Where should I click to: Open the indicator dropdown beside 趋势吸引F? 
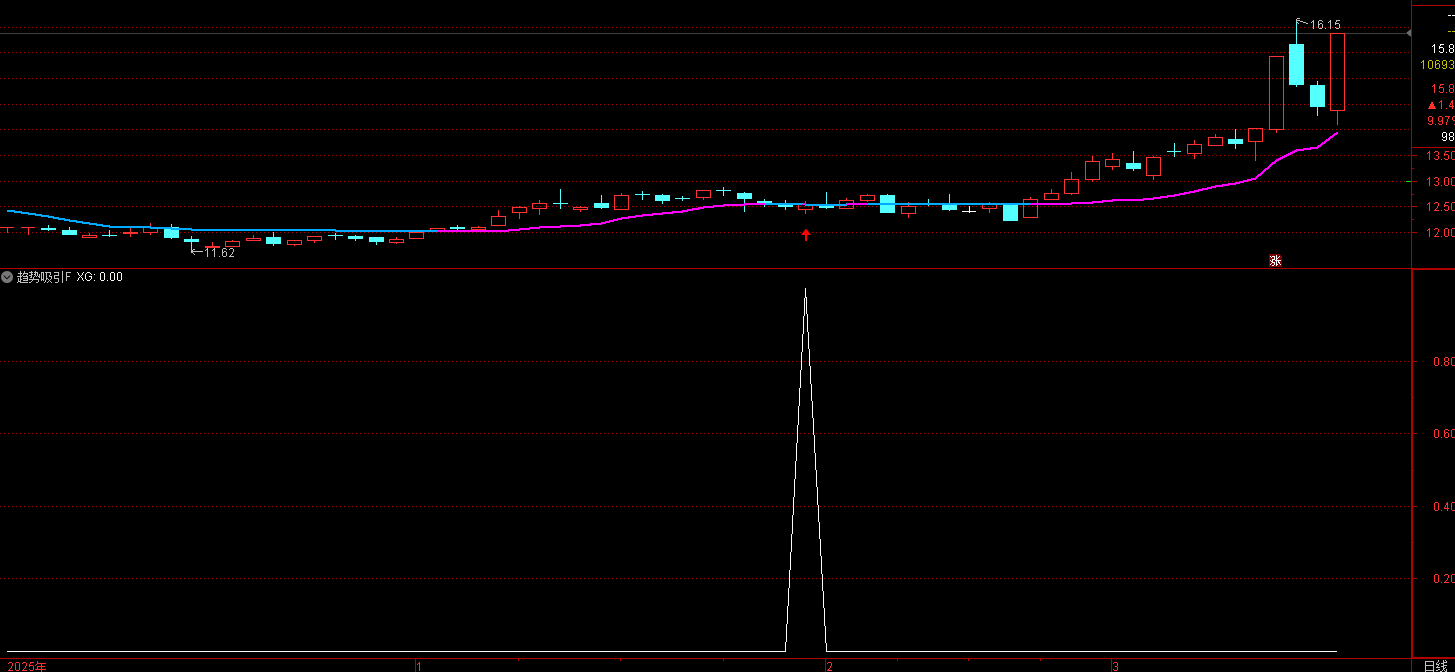coord(7,277)
